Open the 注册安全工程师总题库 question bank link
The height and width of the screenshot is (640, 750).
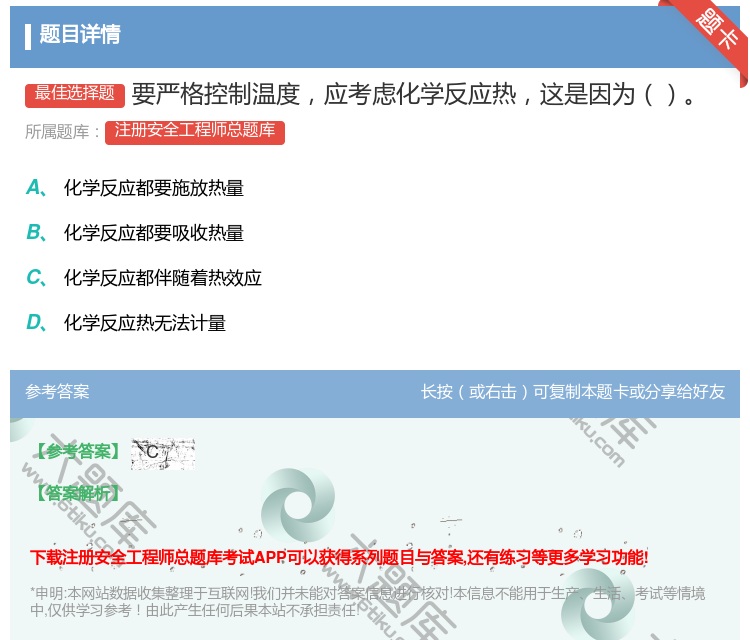(195, 132)
